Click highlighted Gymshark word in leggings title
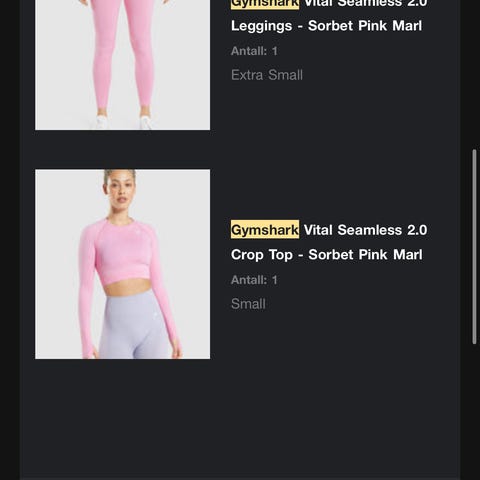 [265, 4]
